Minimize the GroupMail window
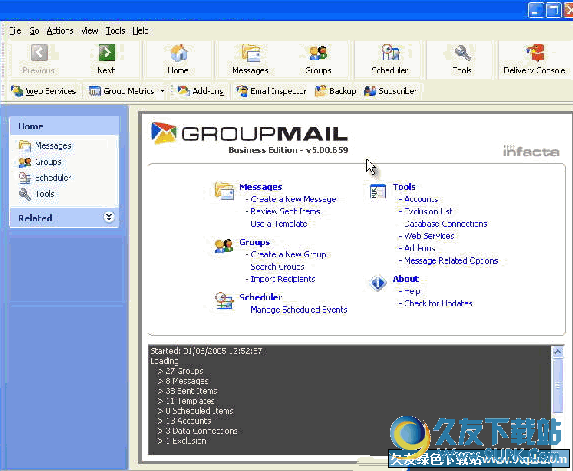Screen dimensions: 573x471 [536, 9]
